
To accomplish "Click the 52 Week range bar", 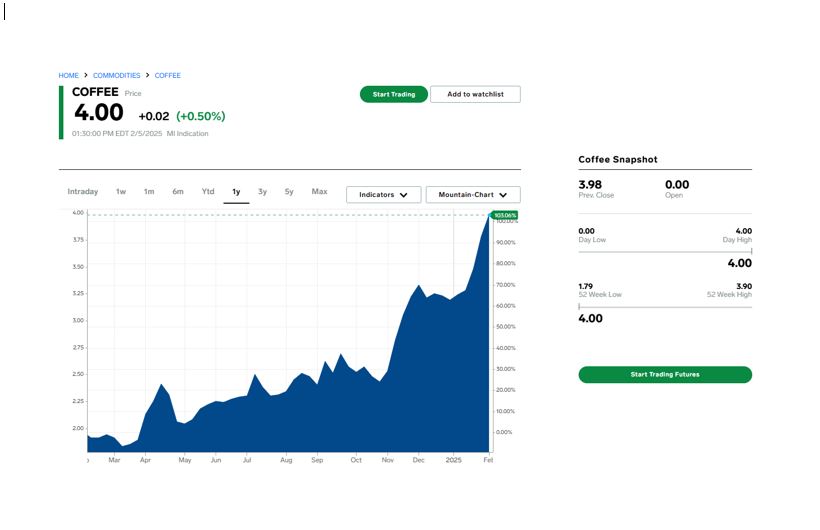I will point(665,307).
